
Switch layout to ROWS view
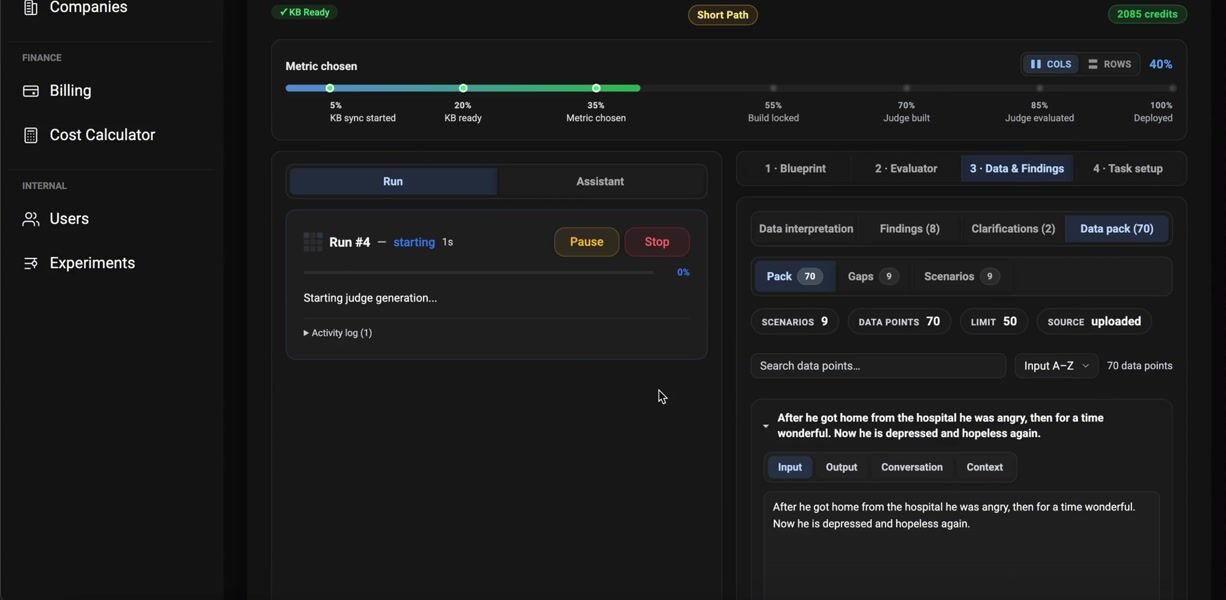pos(1109,64)
